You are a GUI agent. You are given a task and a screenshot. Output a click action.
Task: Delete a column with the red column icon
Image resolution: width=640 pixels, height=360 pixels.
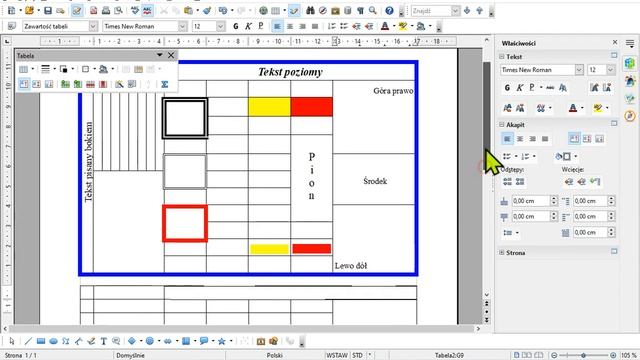tap(103, 84)
